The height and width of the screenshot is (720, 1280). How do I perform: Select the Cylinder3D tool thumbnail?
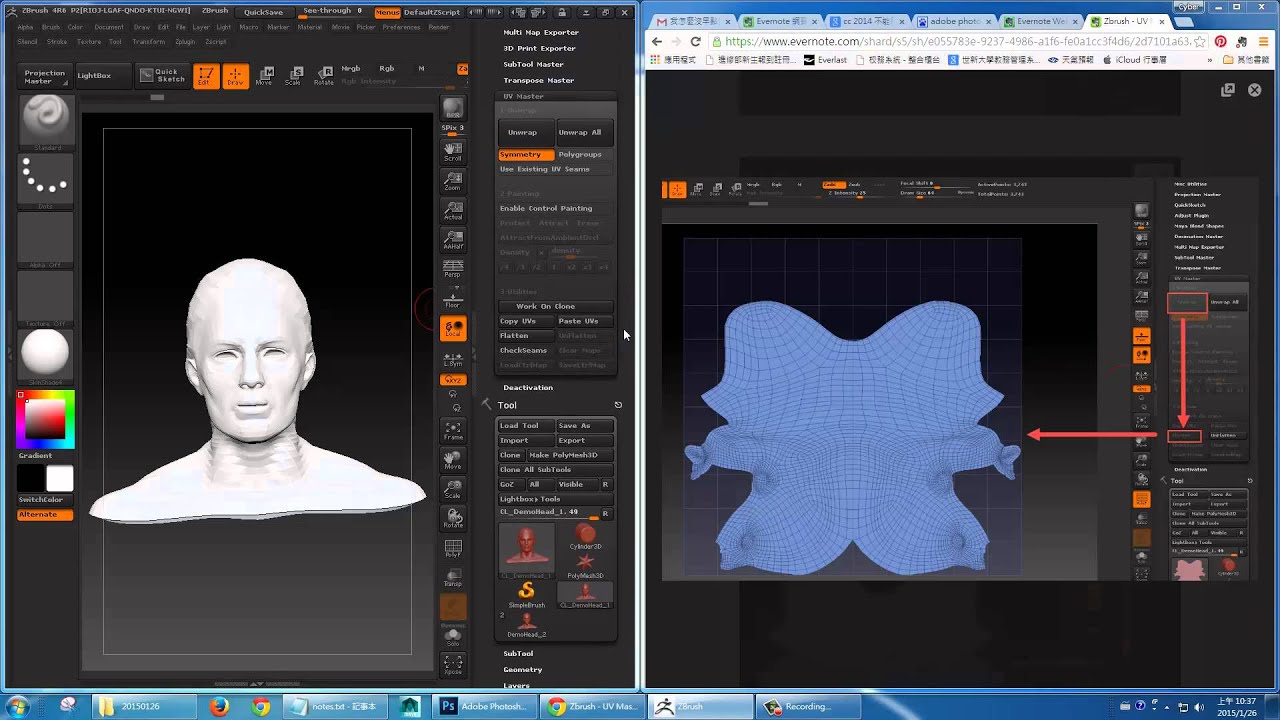pyautogui.click(x=585, y=537)
